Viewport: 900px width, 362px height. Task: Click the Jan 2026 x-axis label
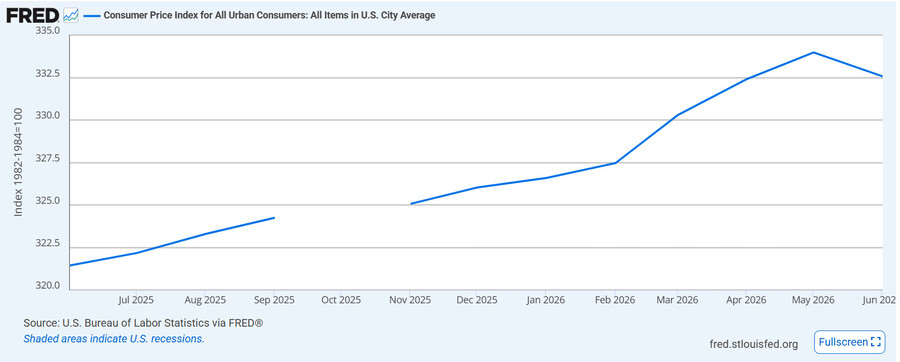[545, 300]
